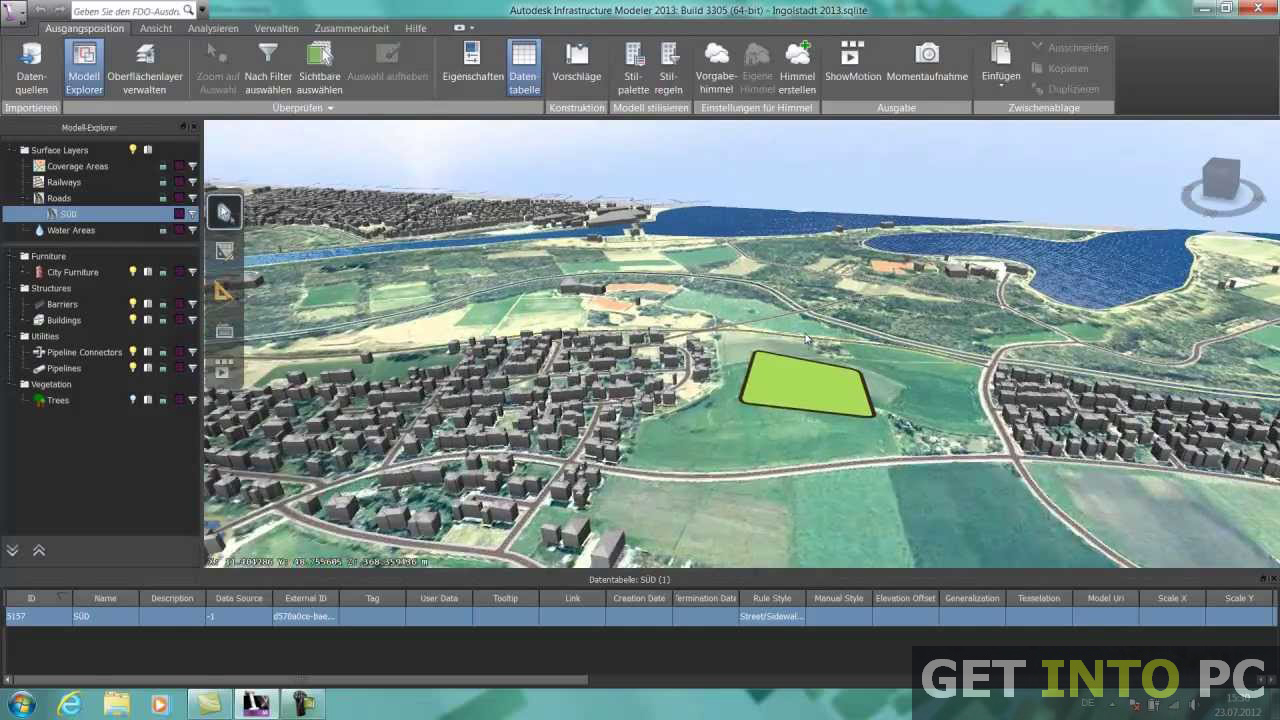Toggle Coverage Areas green lock indicator
Image resolution: width=1280 pixels, height=720 pixels.
click(163, 167)
